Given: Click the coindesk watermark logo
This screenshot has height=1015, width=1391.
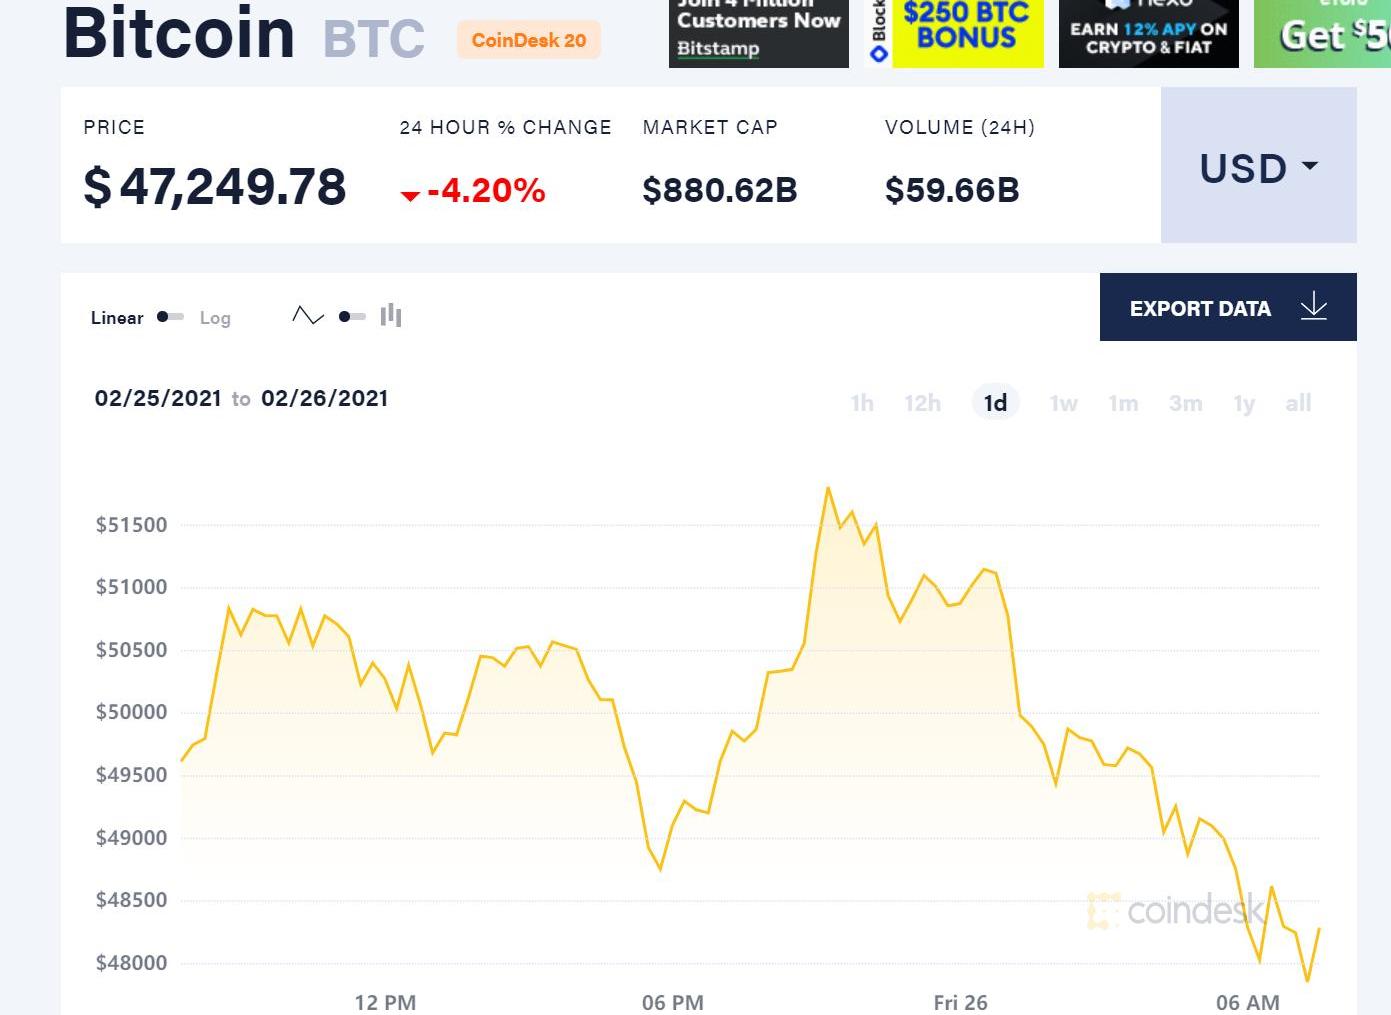Looking at the screenshot, I should [1176, 910].
